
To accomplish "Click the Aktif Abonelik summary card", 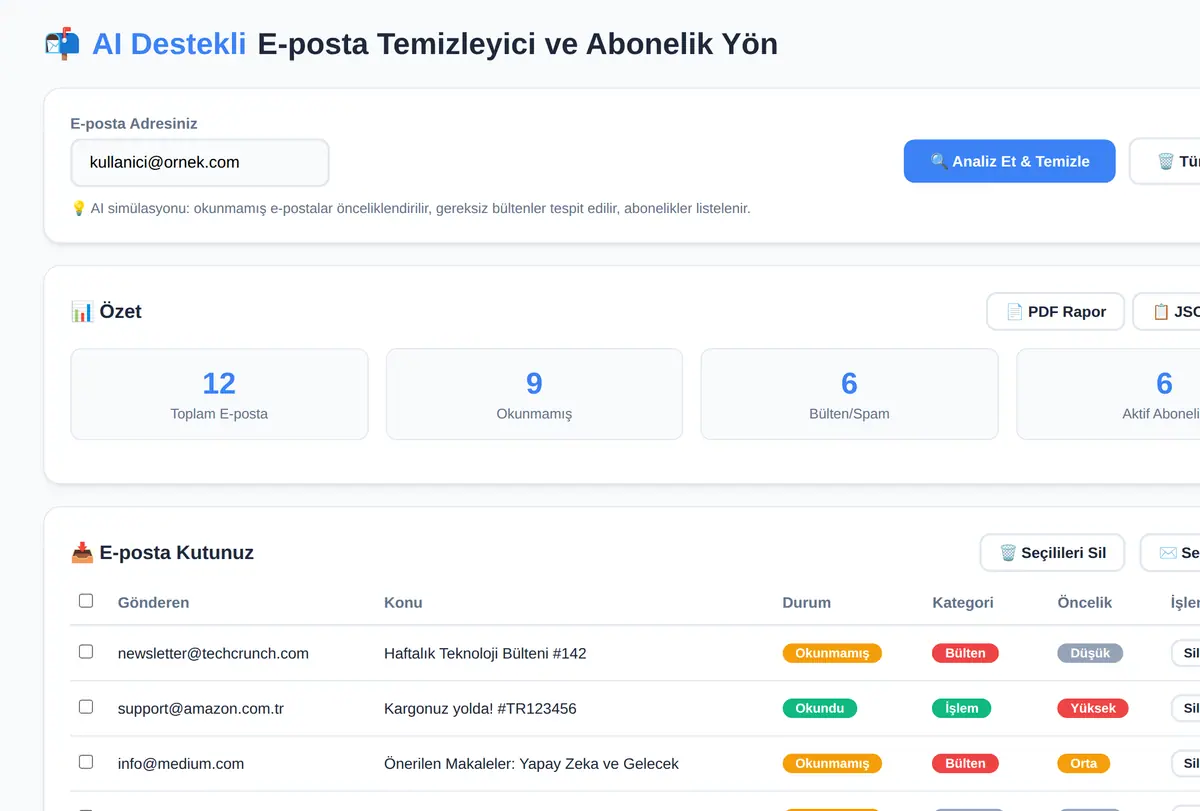I will [x=1108, y=394].
